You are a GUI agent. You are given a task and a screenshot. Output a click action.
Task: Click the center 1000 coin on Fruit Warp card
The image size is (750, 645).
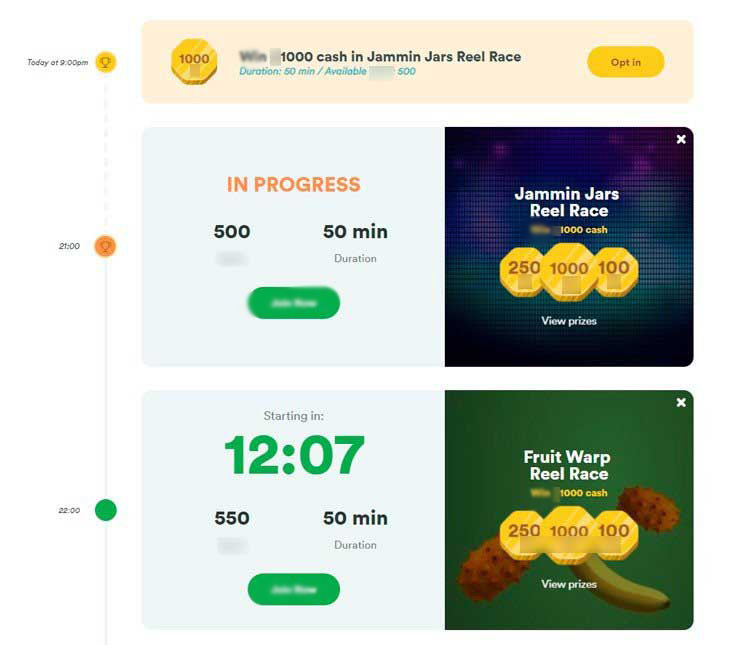click(569, 534)
